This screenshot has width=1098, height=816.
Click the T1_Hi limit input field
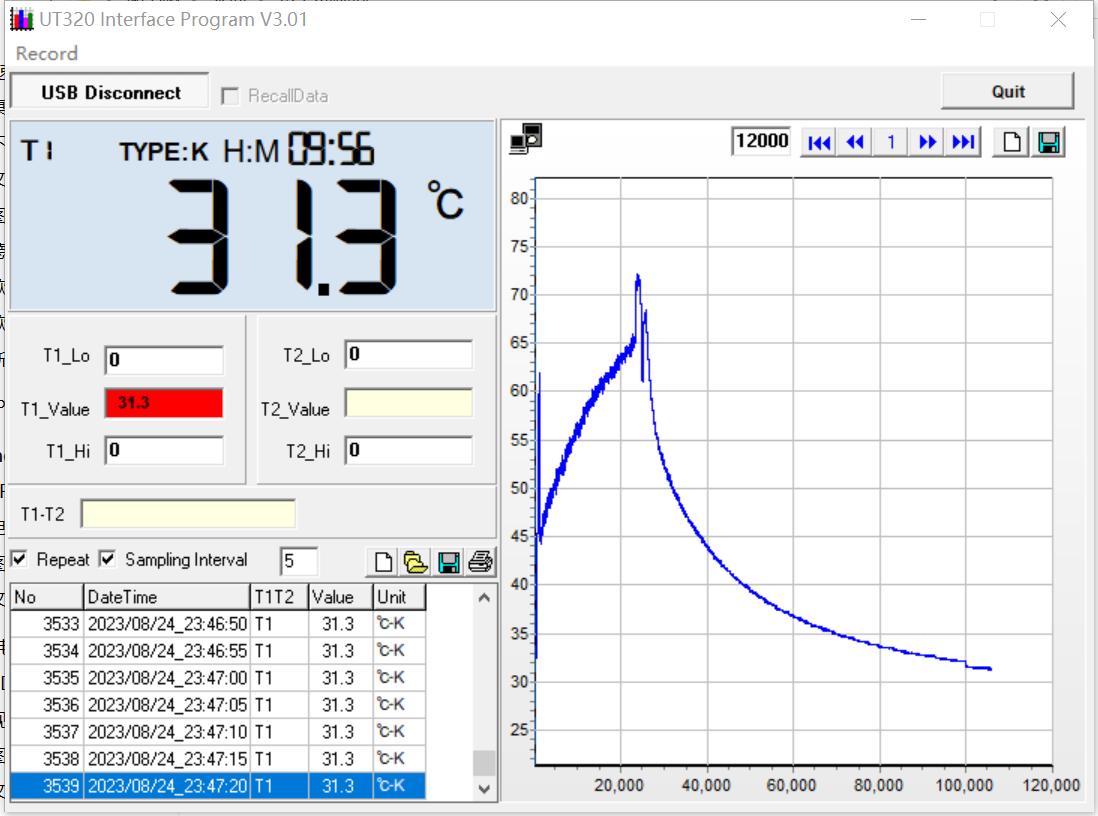click(x=164, y=450)
